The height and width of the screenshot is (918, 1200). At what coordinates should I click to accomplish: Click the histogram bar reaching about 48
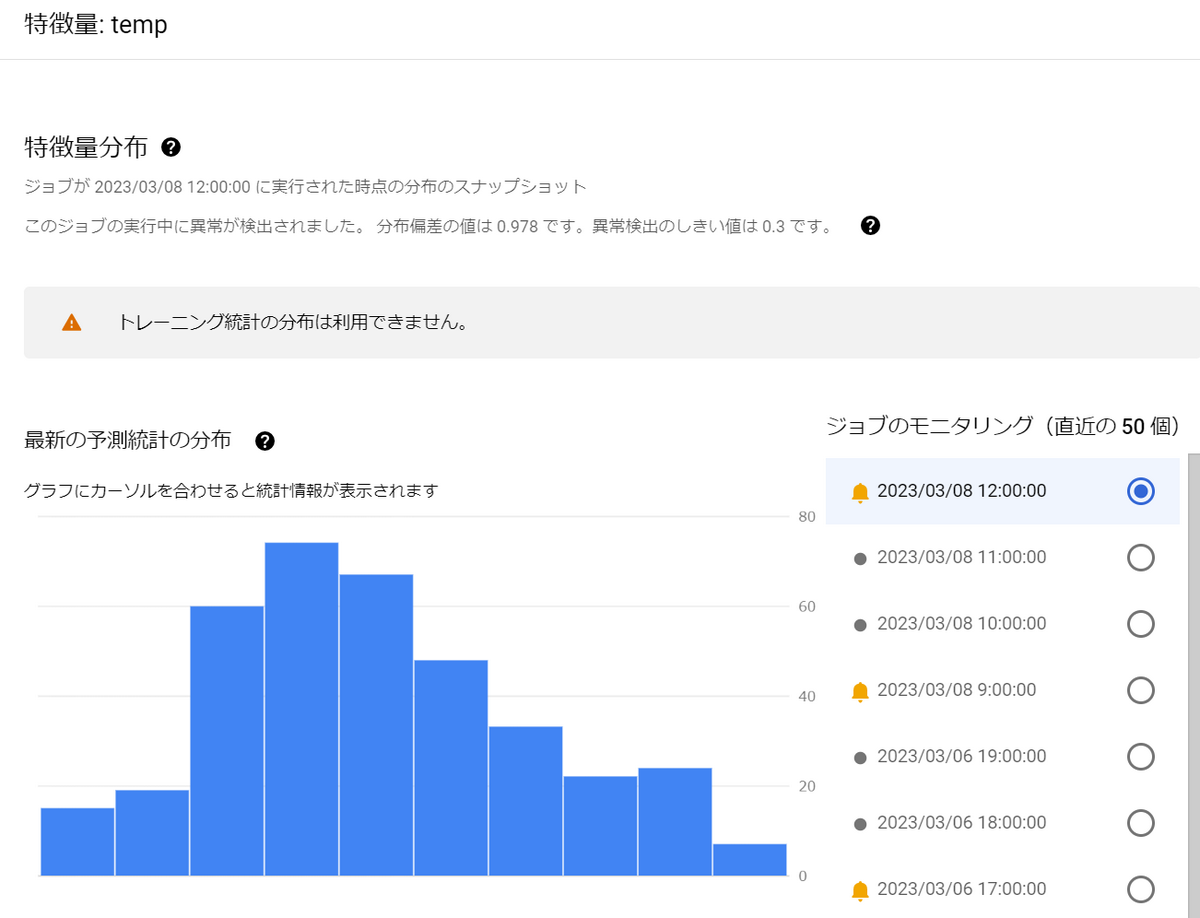coord(451,768)
